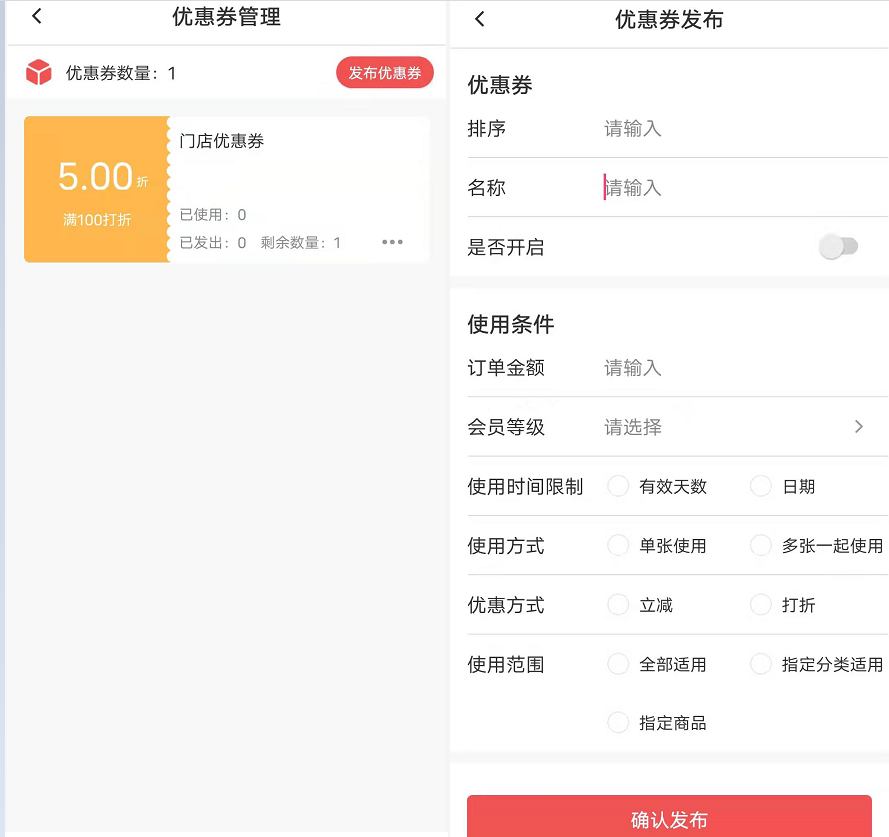Click the 排序 input field

coord(700,129)
